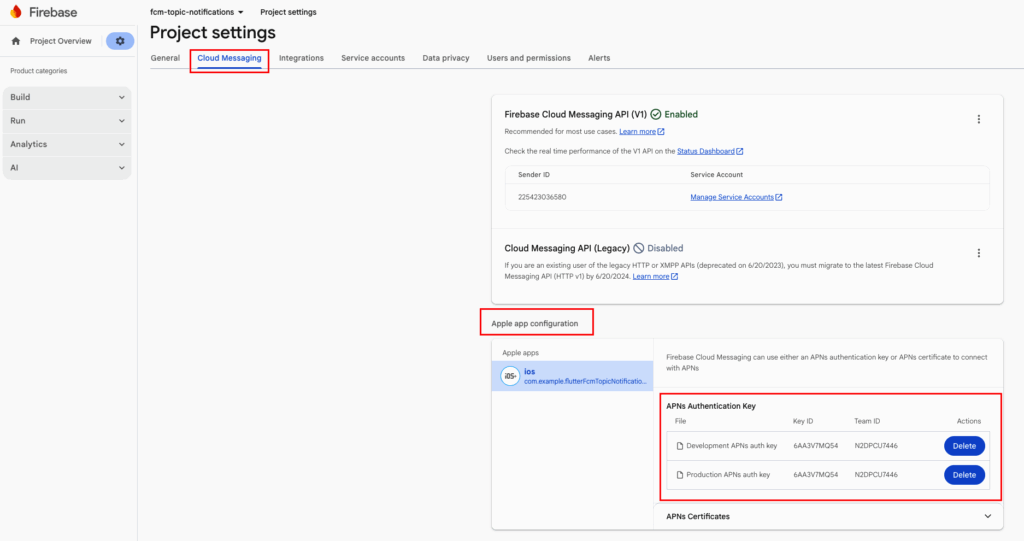Click the Production APNs auth key file icon

[679, 475]
